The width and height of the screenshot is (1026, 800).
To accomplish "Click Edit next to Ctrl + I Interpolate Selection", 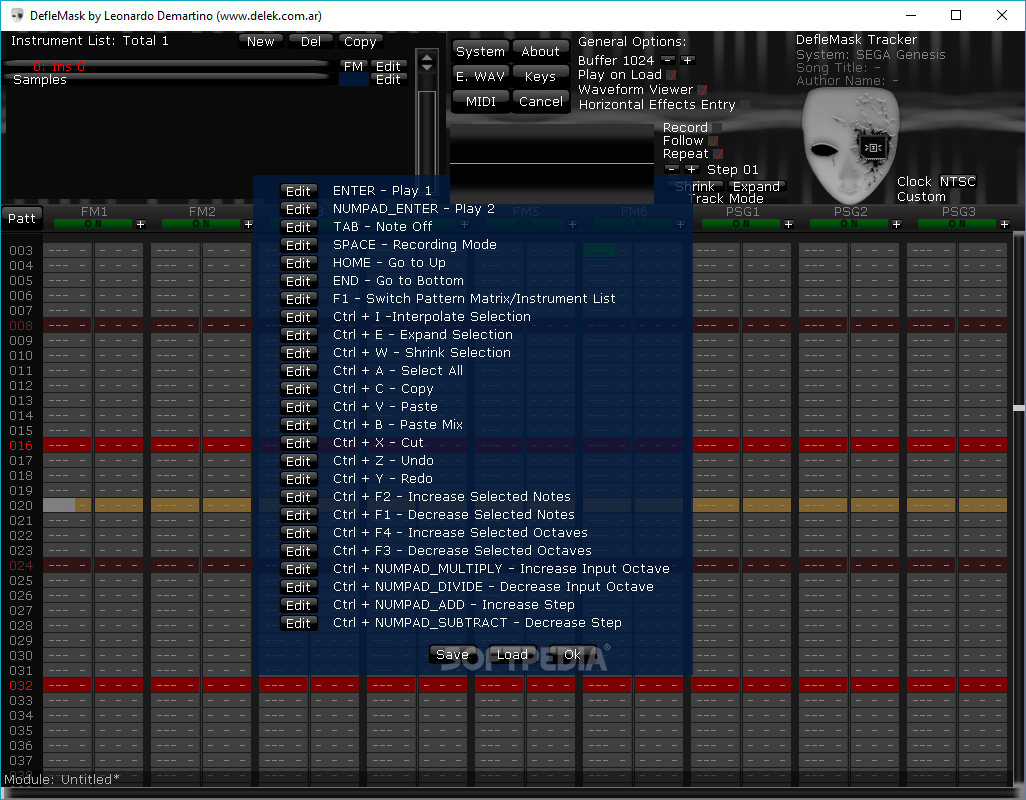I will click(x=298, y=317).
